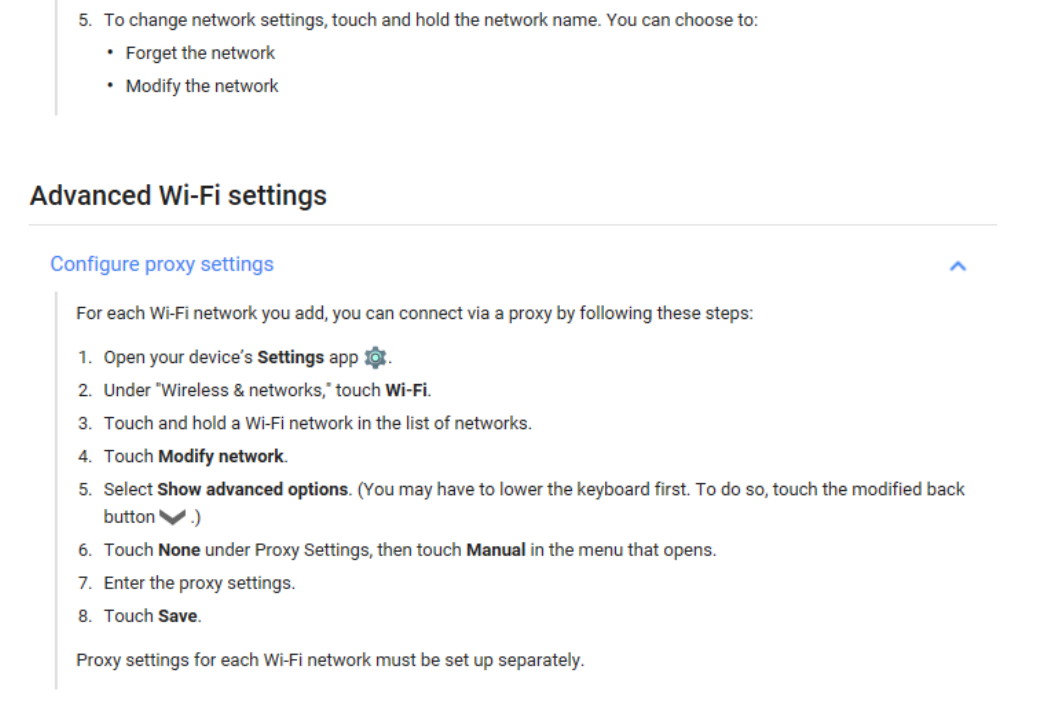Click the bold word Save in step 8
Viewport: 1047px width, 702px height.
[178, 616]
